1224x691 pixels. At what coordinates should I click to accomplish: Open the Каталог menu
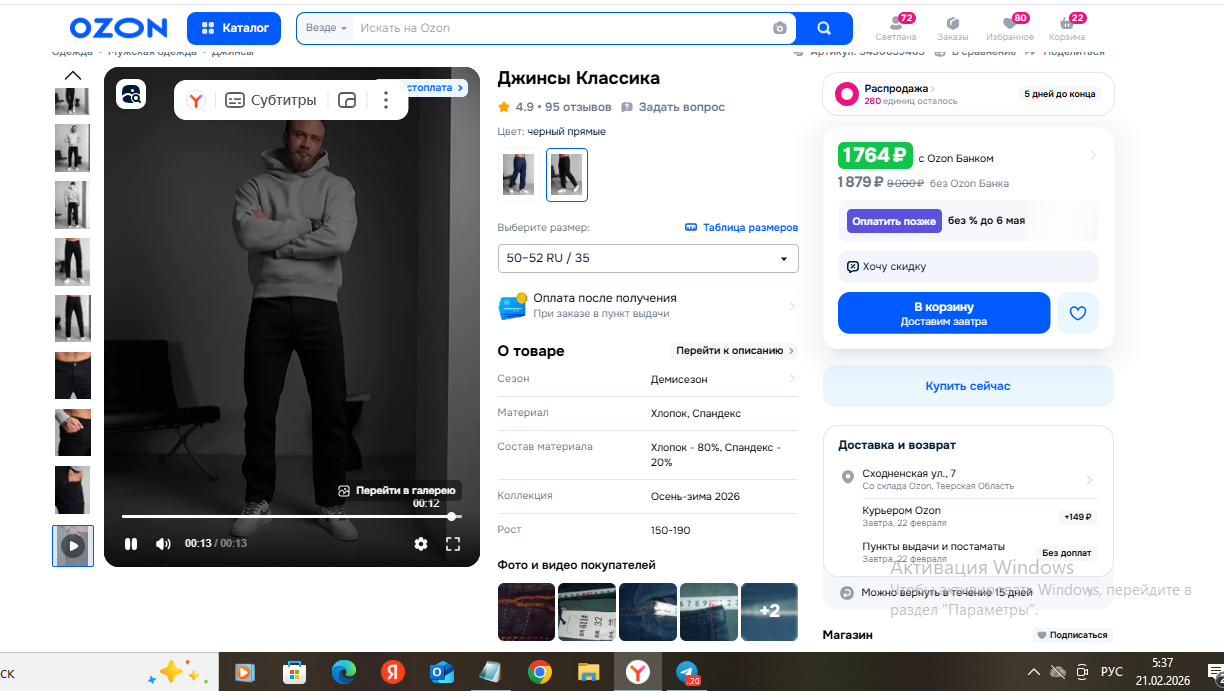[234, 28]
